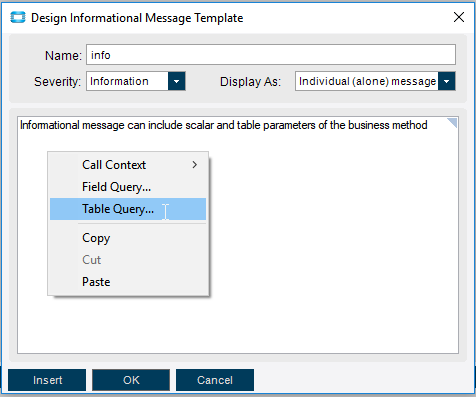Click the blue triangle corner marker in message box

tap(452, 122)
